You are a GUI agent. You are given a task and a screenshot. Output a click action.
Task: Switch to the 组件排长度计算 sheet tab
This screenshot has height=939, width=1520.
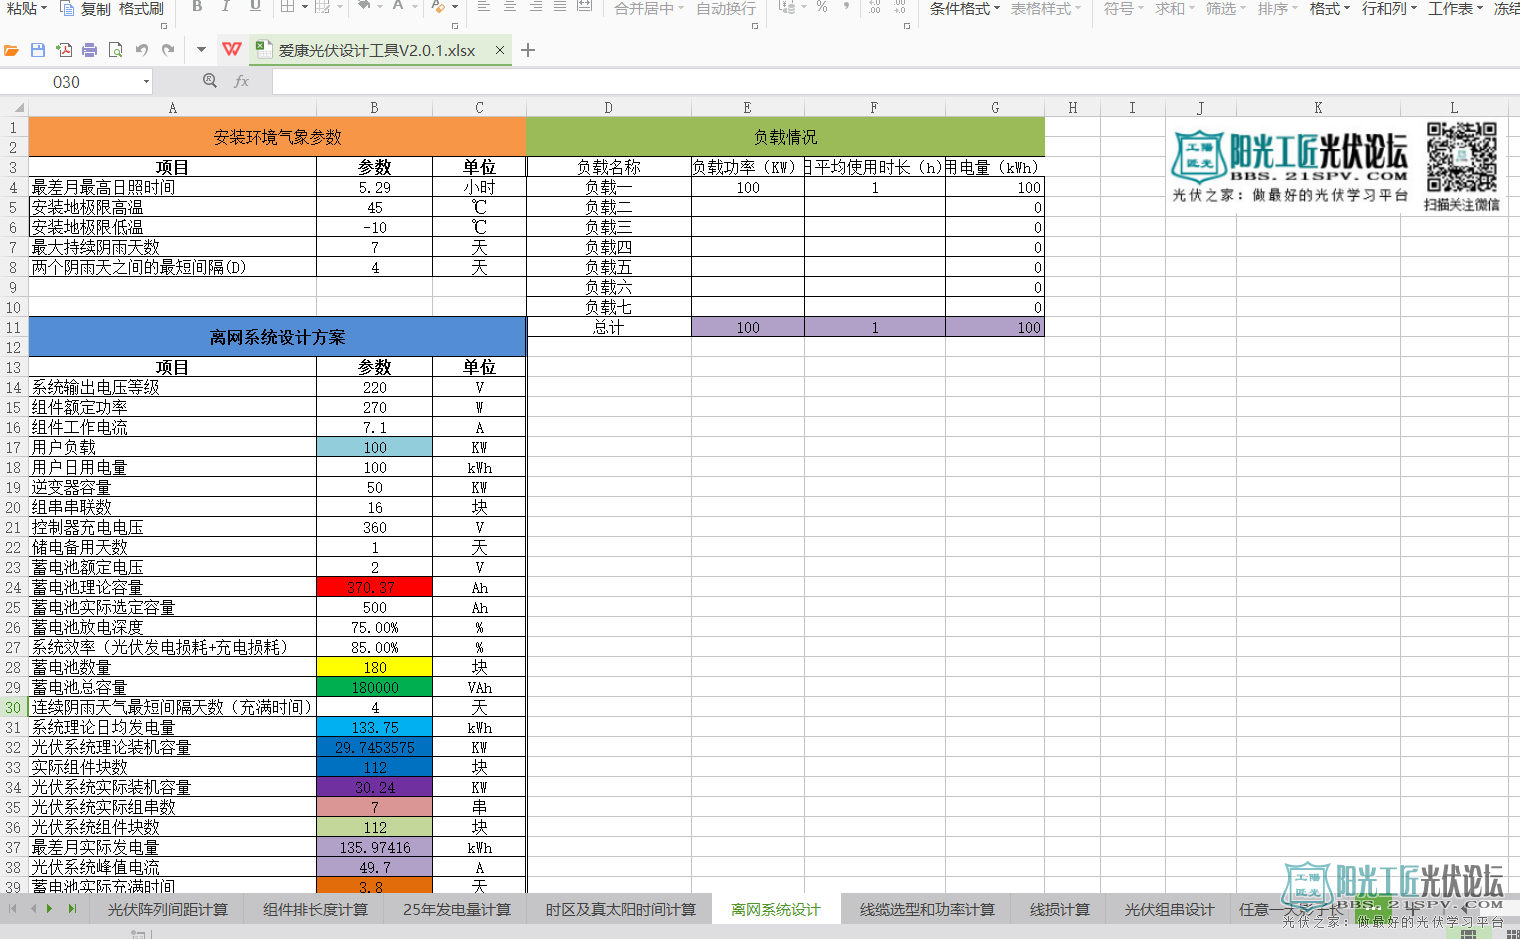point(316,909)
